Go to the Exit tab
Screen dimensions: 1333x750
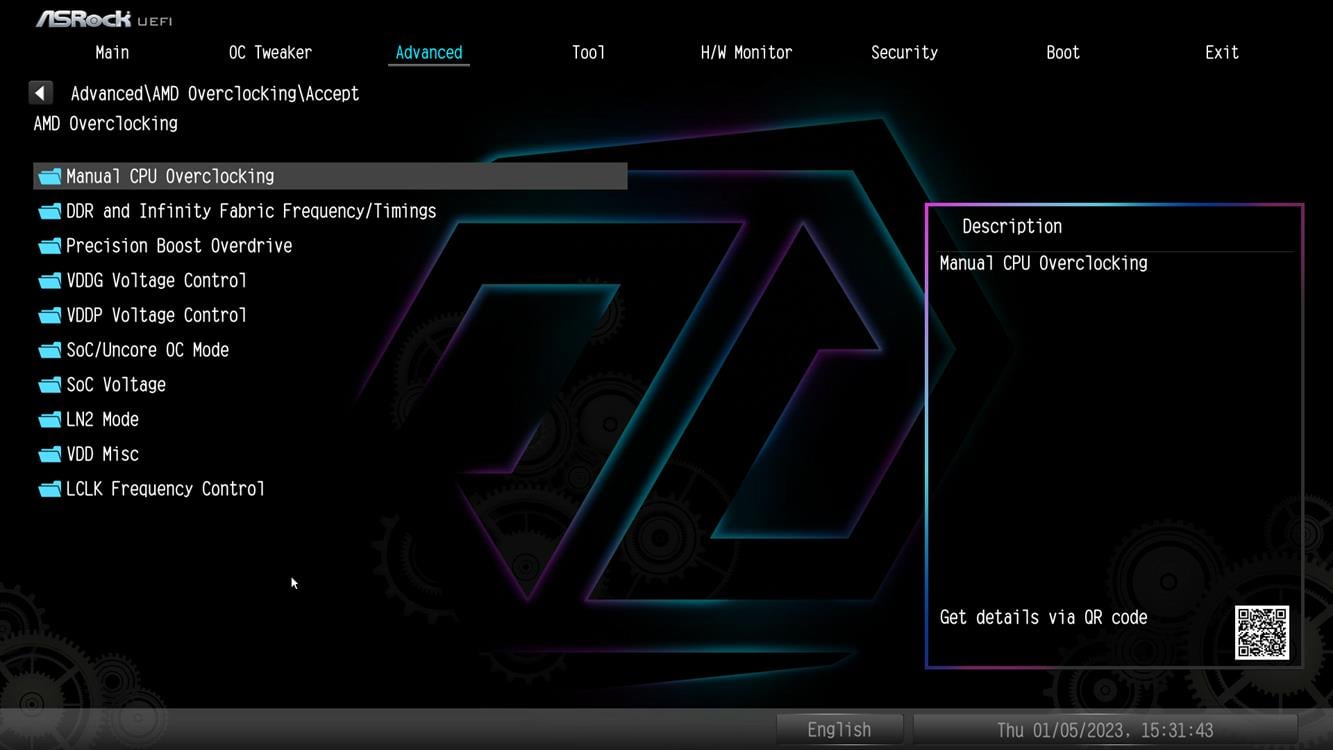point(1222,52)
